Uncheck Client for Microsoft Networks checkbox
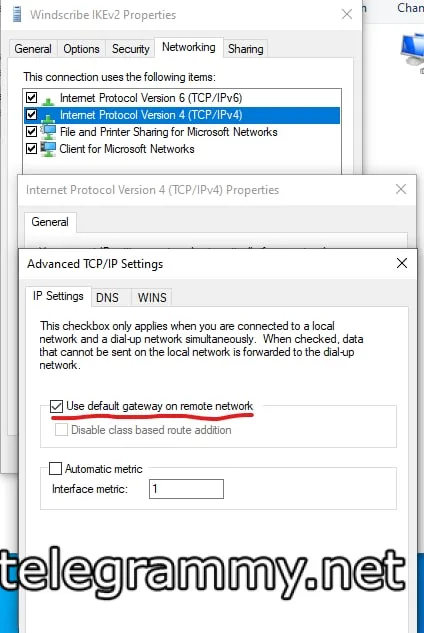The width and height of the screenshot is (424, 633). [x=31, y=149]
